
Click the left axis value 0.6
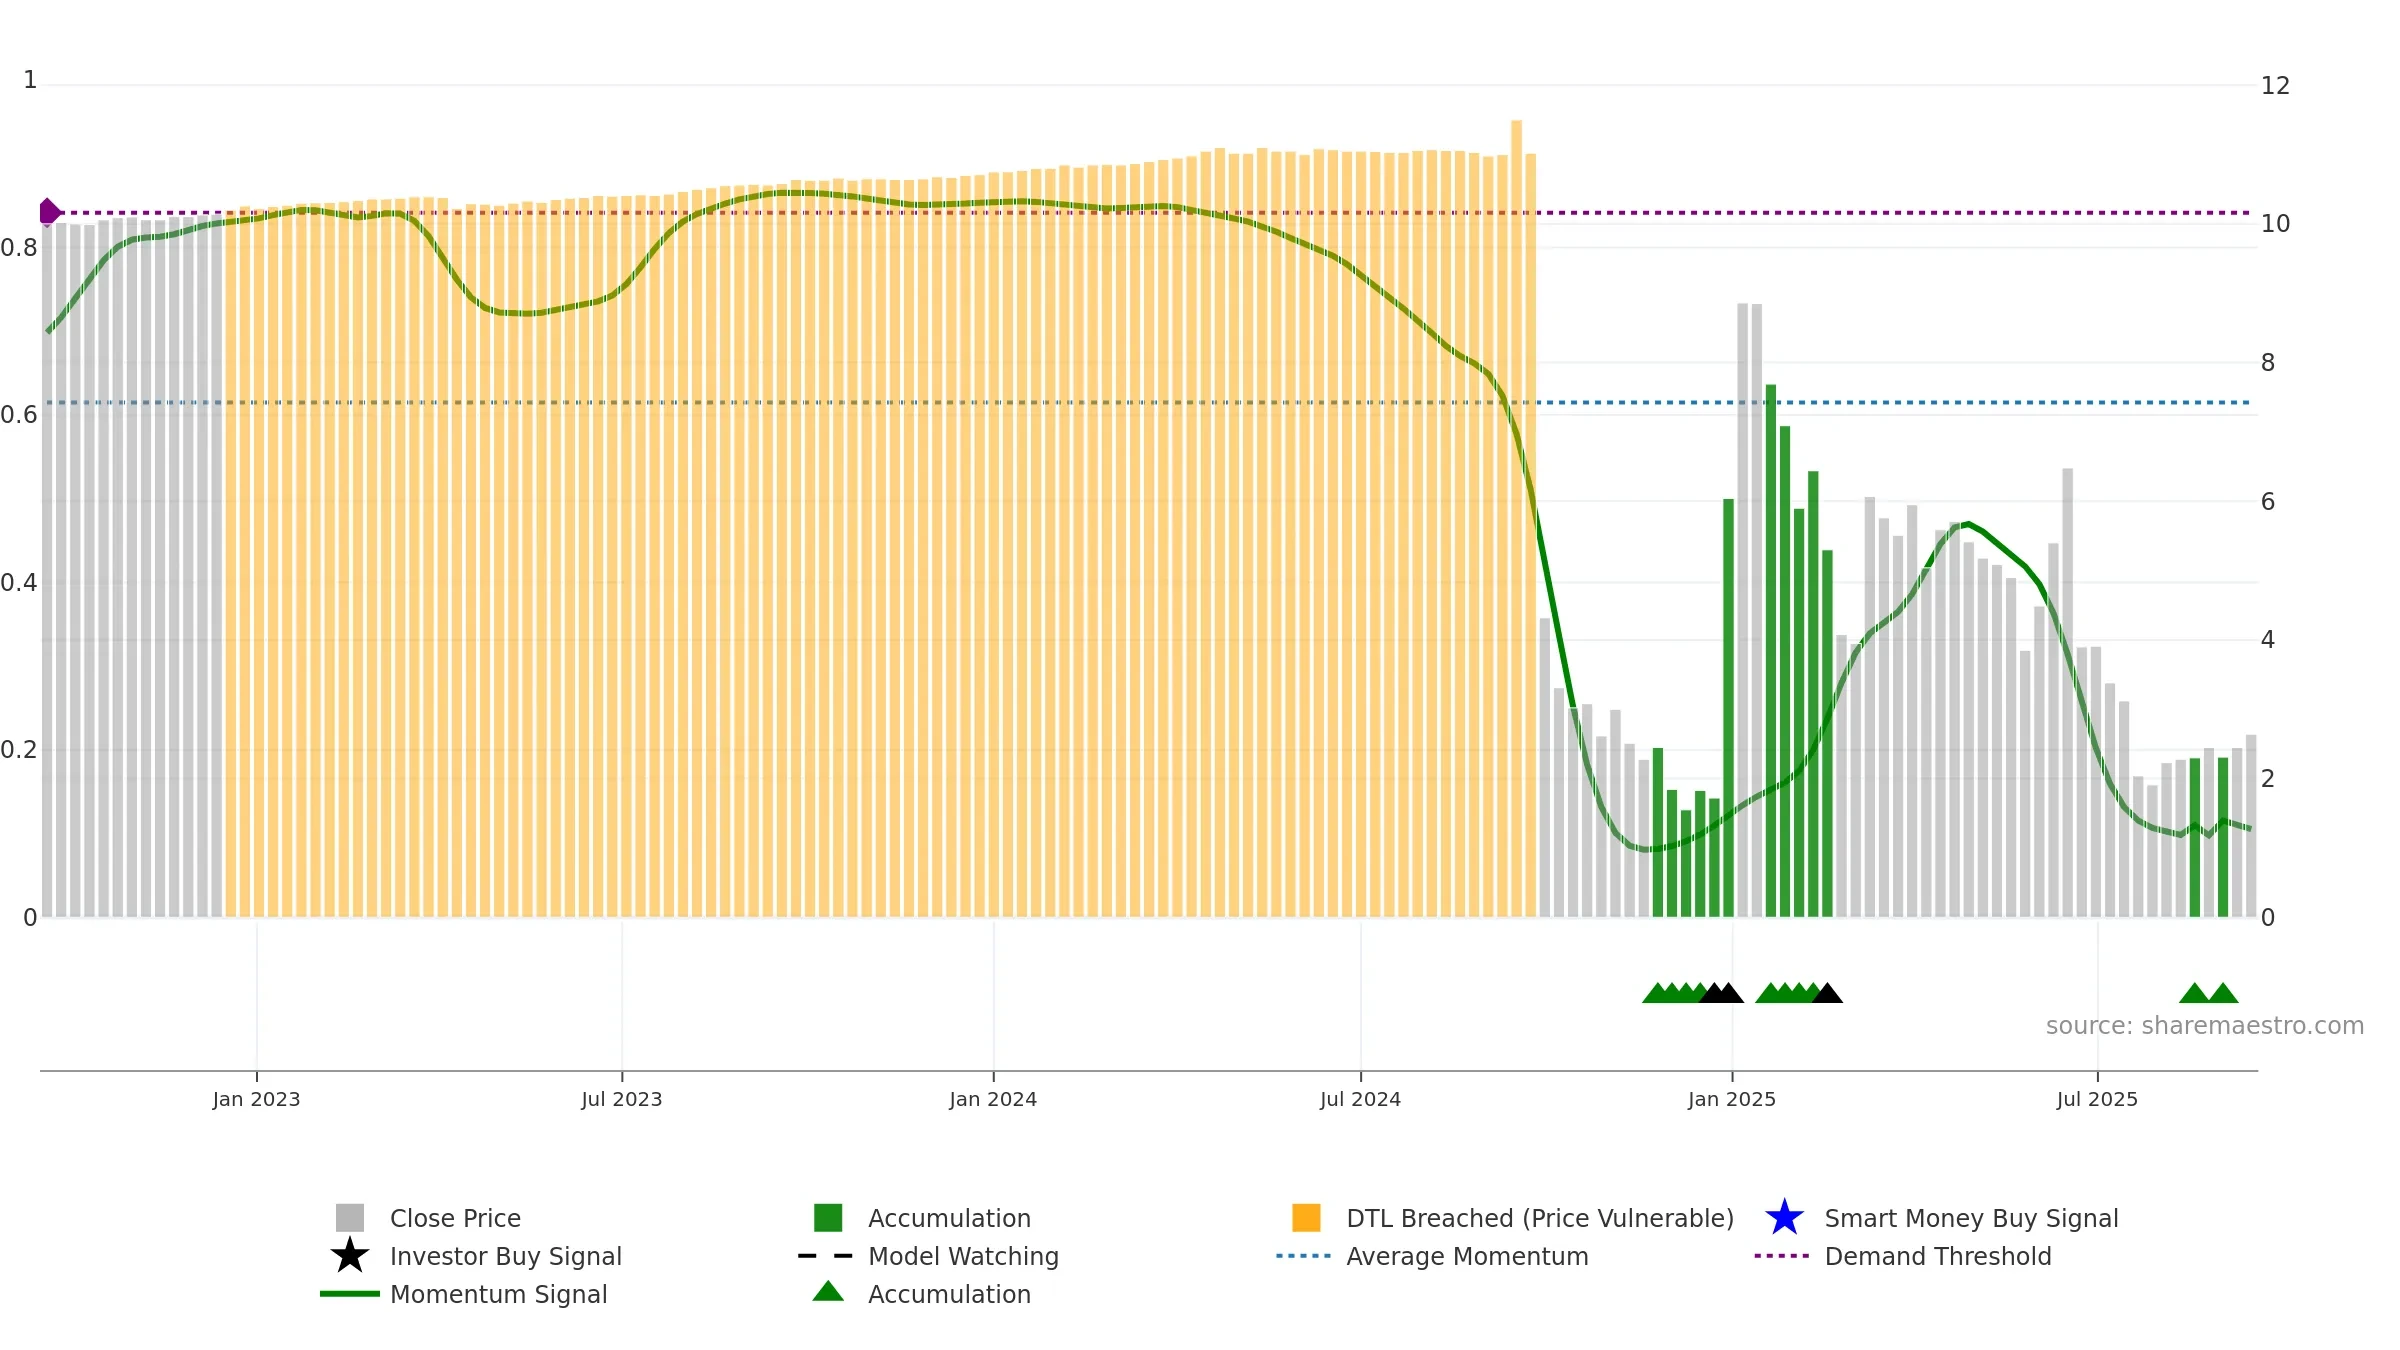pos(19,415)
